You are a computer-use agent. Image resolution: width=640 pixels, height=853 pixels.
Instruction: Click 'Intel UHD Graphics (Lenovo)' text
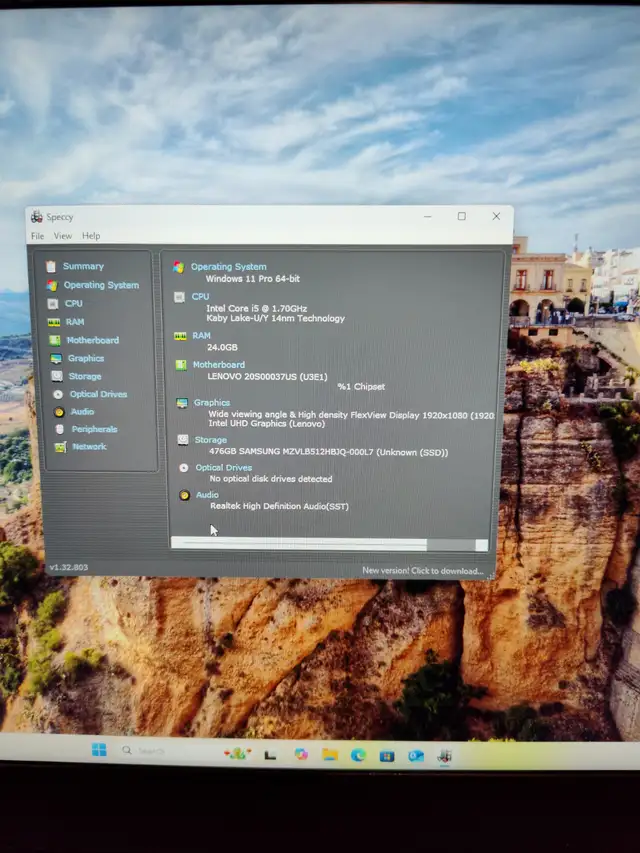point(267,423)
